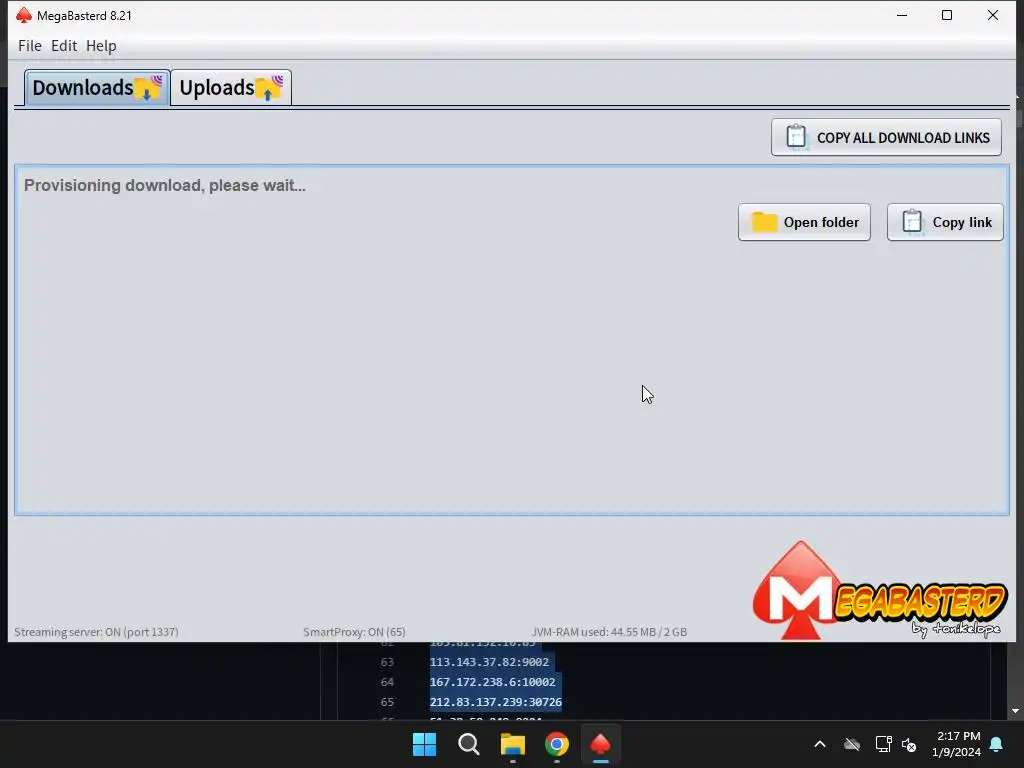The height and width of the screenshot is (768, 1024).
Task: Click line number 63 in background editor
Action: 387,662
